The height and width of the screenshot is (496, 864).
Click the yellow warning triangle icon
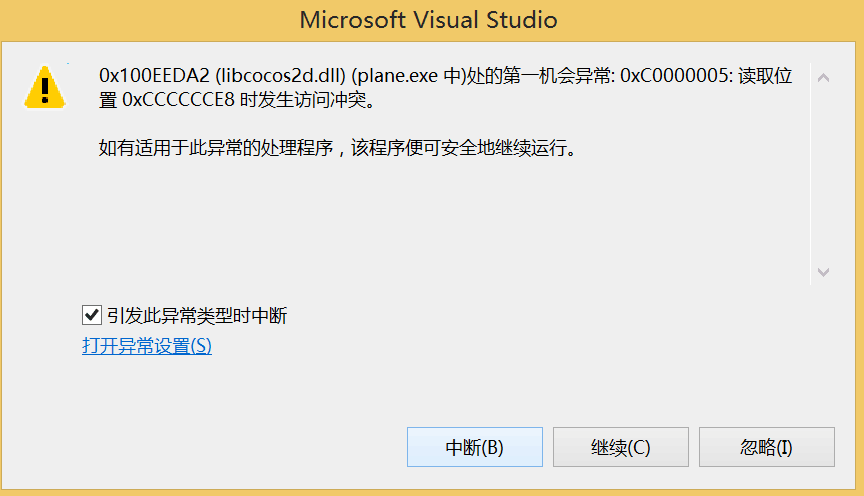pos(45,87)
